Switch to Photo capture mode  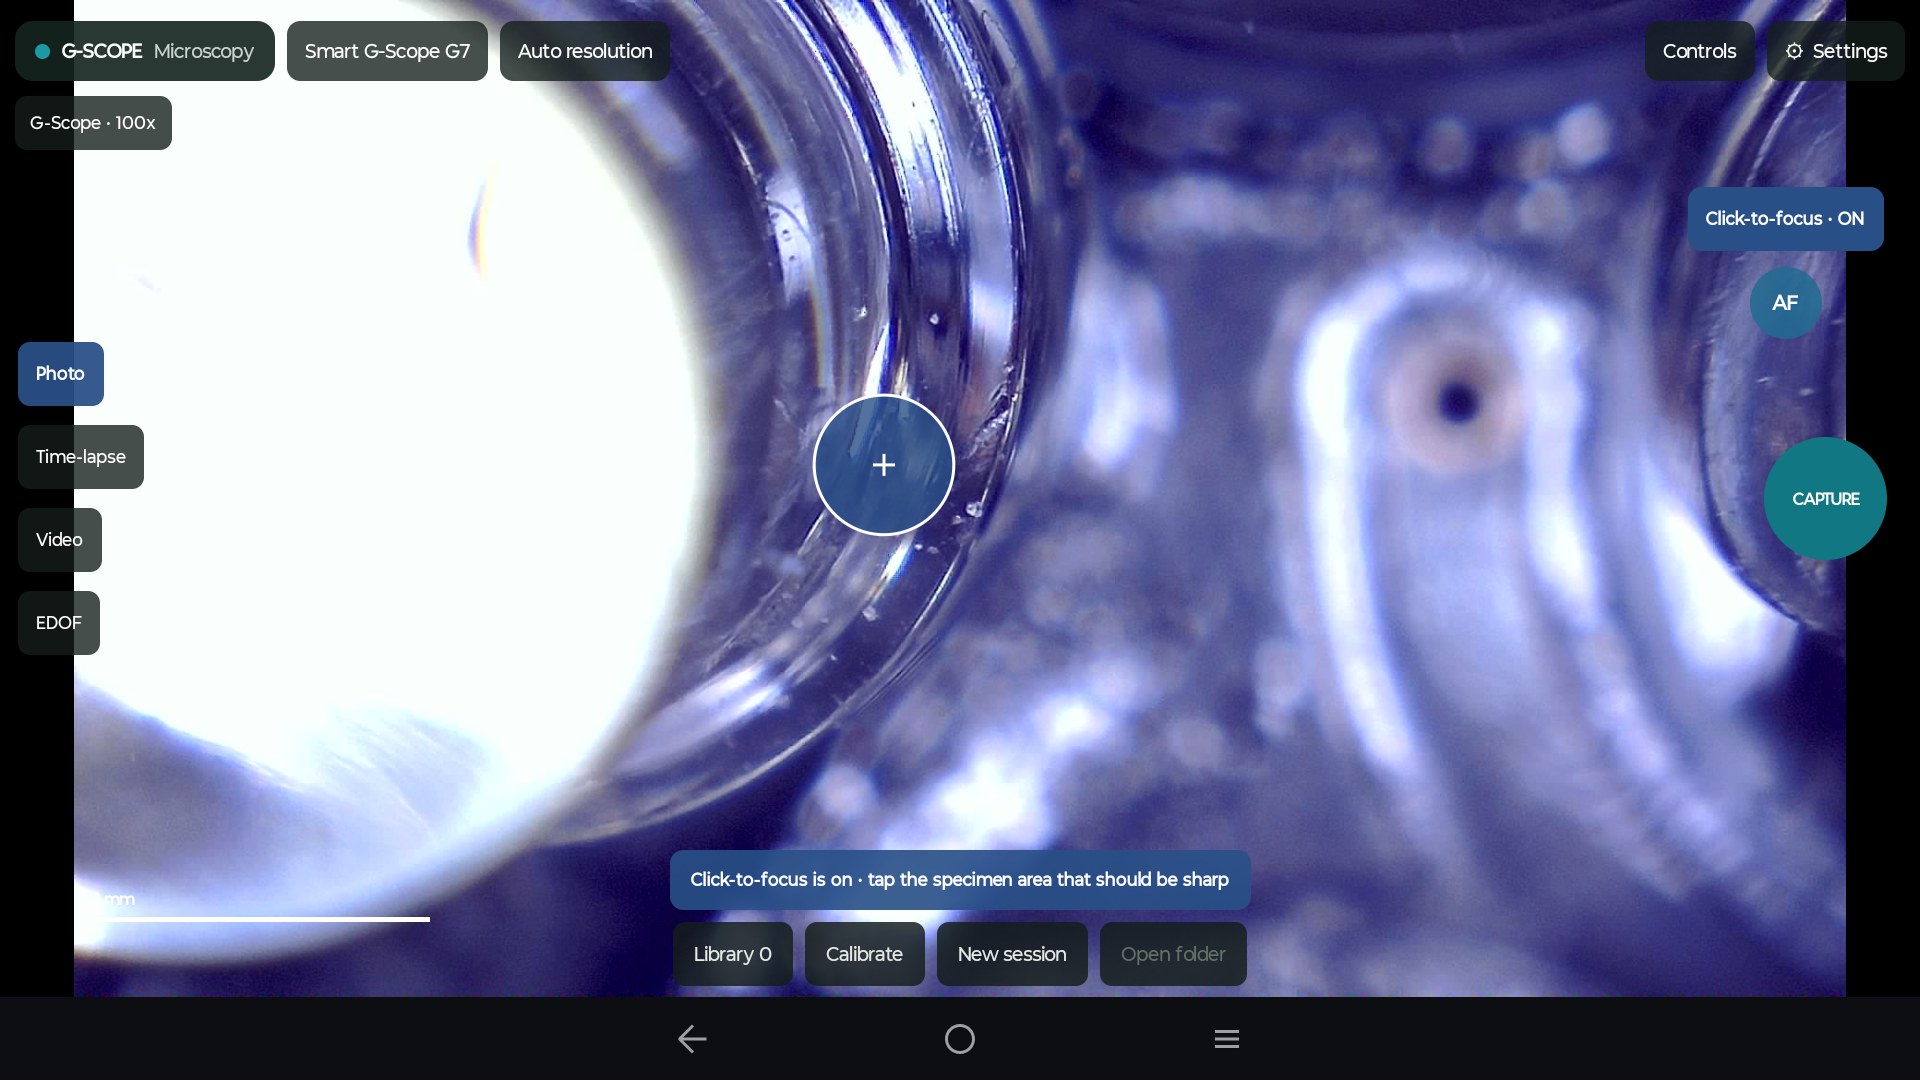[61, 374]
